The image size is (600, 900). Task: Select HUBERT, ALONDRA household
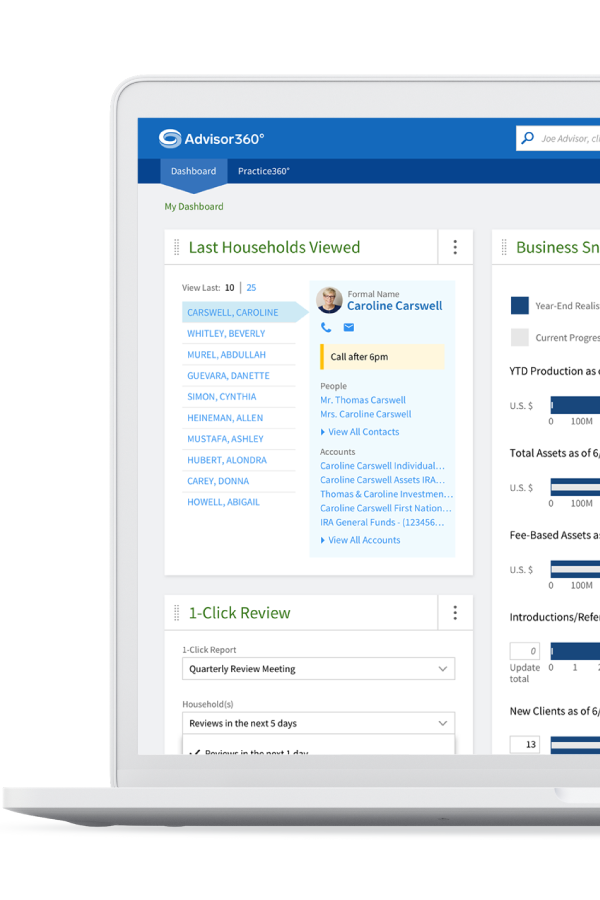click(x=239, y=460)
